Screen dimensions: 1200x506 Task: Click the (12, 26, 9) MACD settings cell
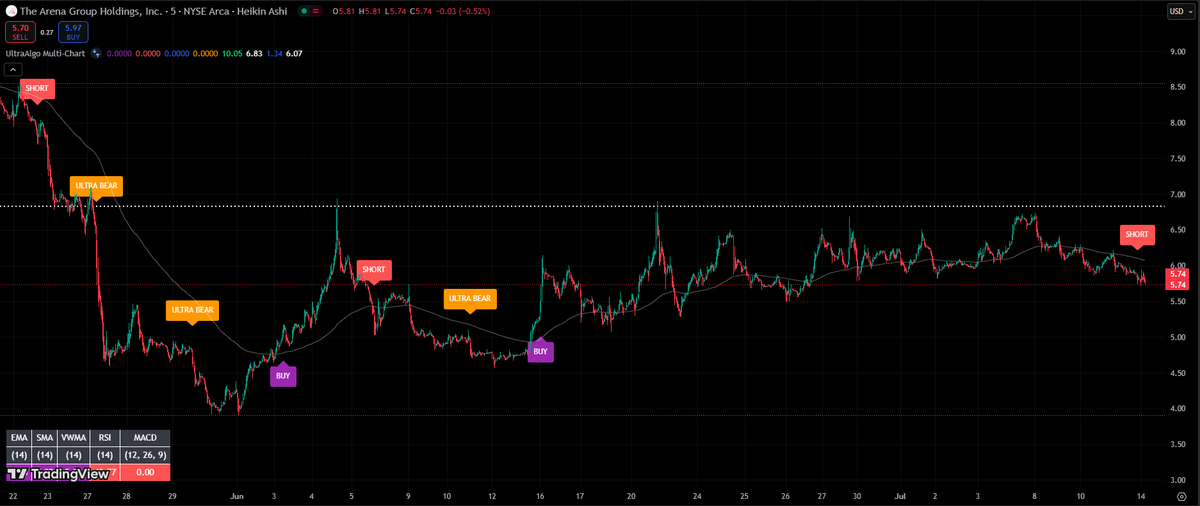[x=144, y=455]
